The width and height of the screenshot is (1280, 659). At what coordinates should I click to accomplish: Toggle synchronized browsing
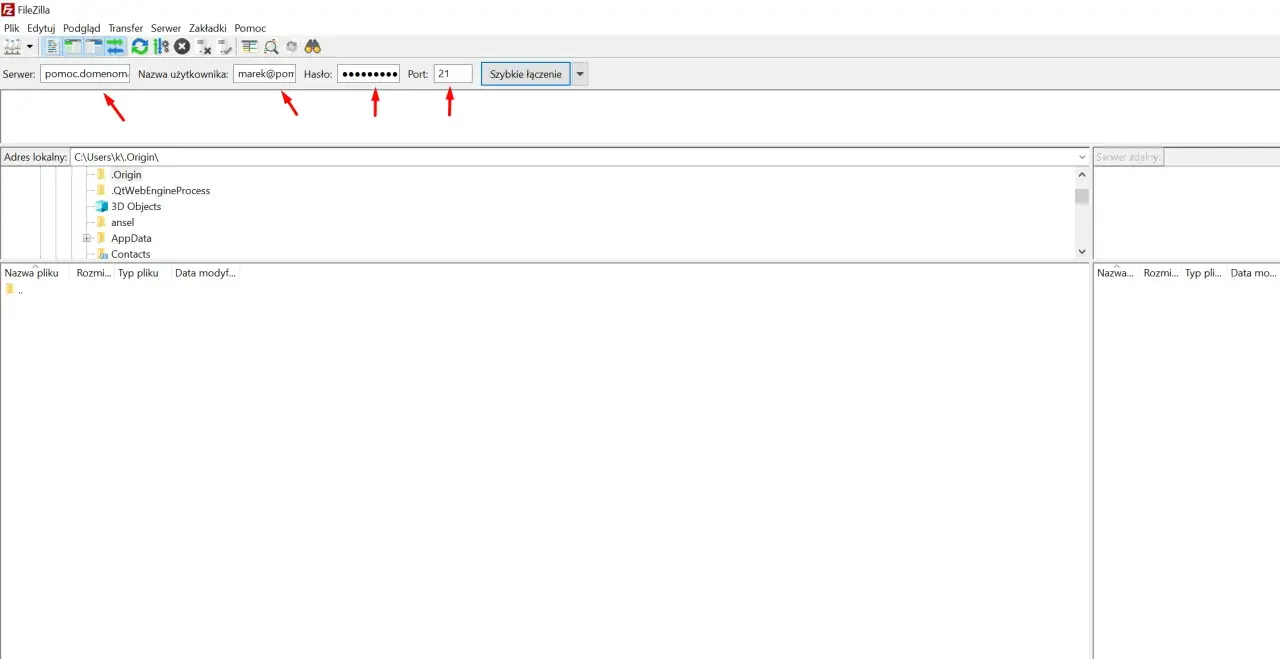[x=291, y=46]
